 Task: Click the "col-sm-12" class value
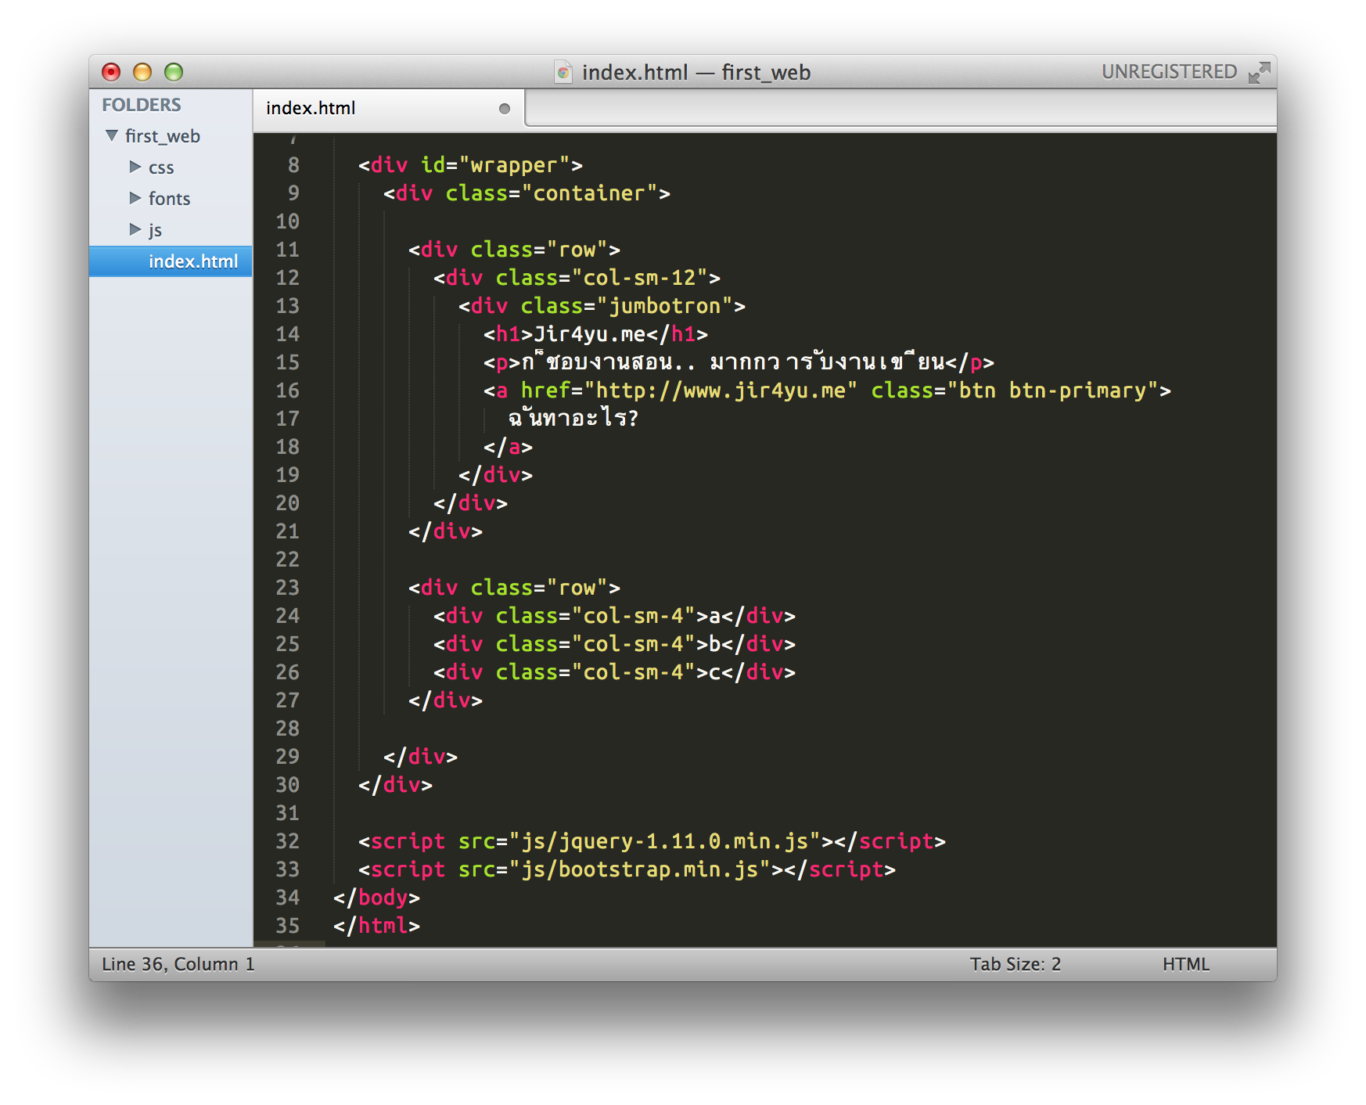[x=639, y=278]
